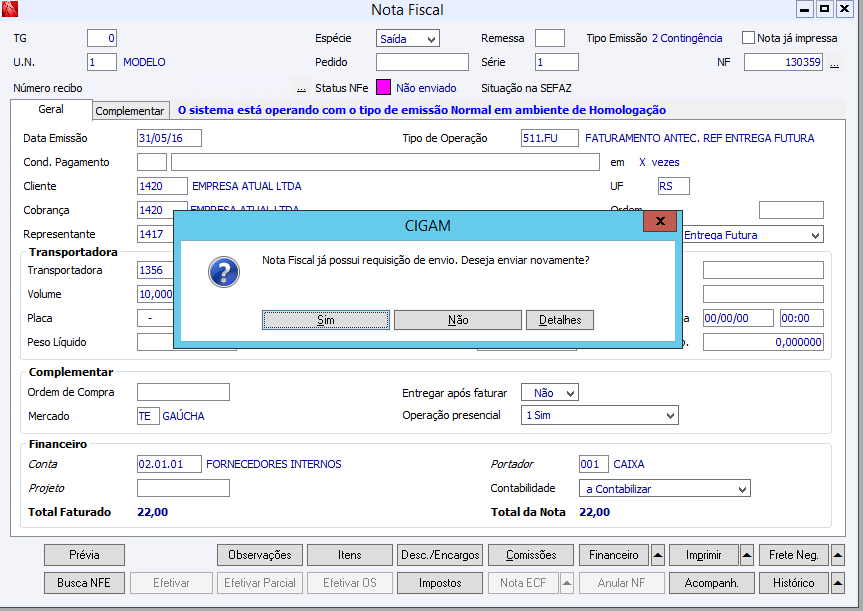Viewport: 863px width, 611px height.
Task: Click the Pedido input field
Action: [x=422, y=62]
